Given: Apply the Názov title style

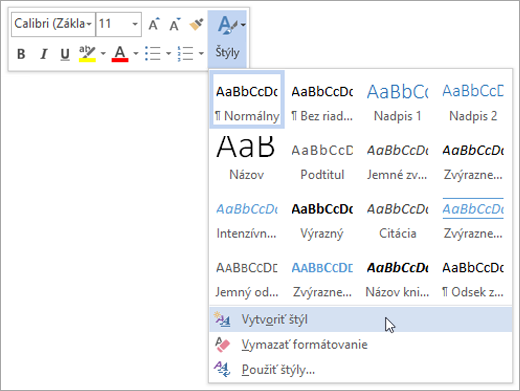Looking at the screenshot, I should point(247,158).
